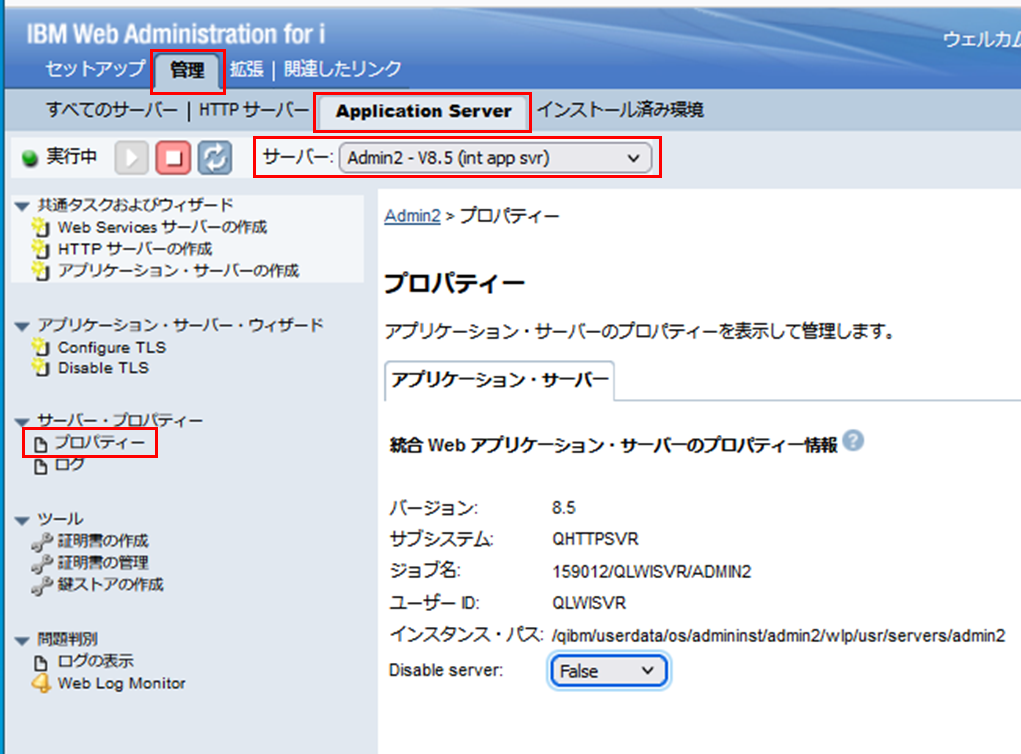Collapse the 問題判別 section
This screenshot has width=1021, height=754.
click(x=22, y=641)
